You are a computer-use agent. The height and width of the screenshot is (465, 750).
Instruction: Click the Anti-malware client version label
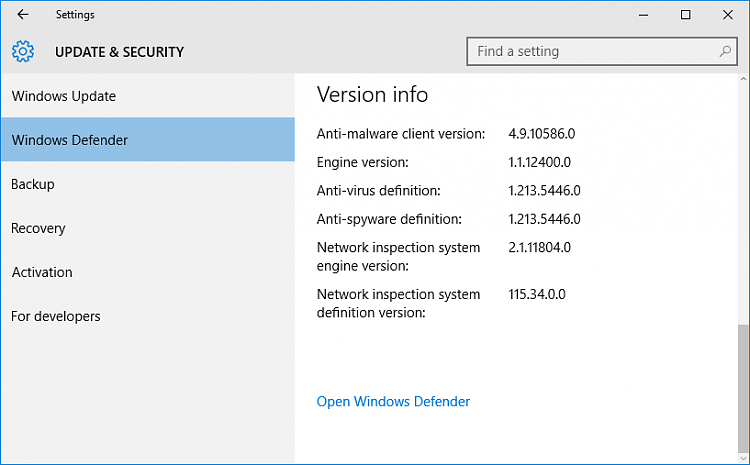(x=401, y=133)
